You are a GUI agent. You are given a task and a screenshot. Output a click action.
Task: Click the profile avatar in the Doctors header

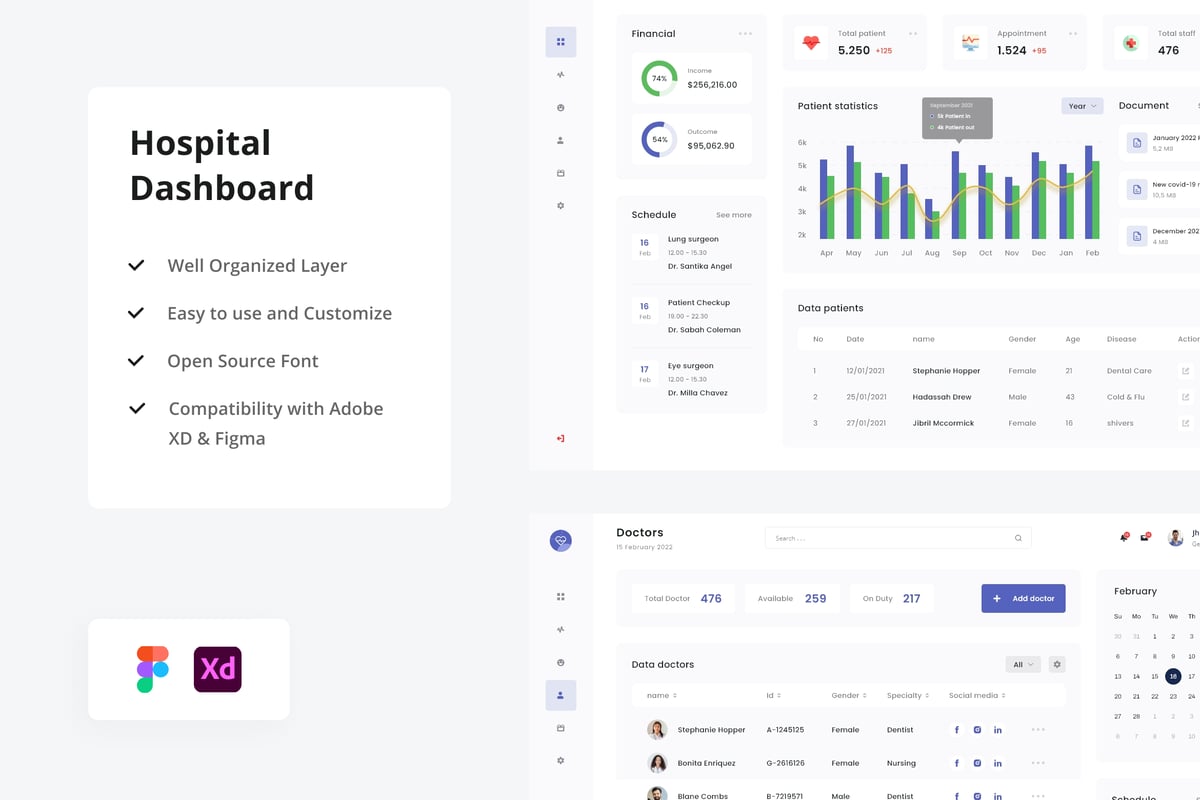[1176, 538]
